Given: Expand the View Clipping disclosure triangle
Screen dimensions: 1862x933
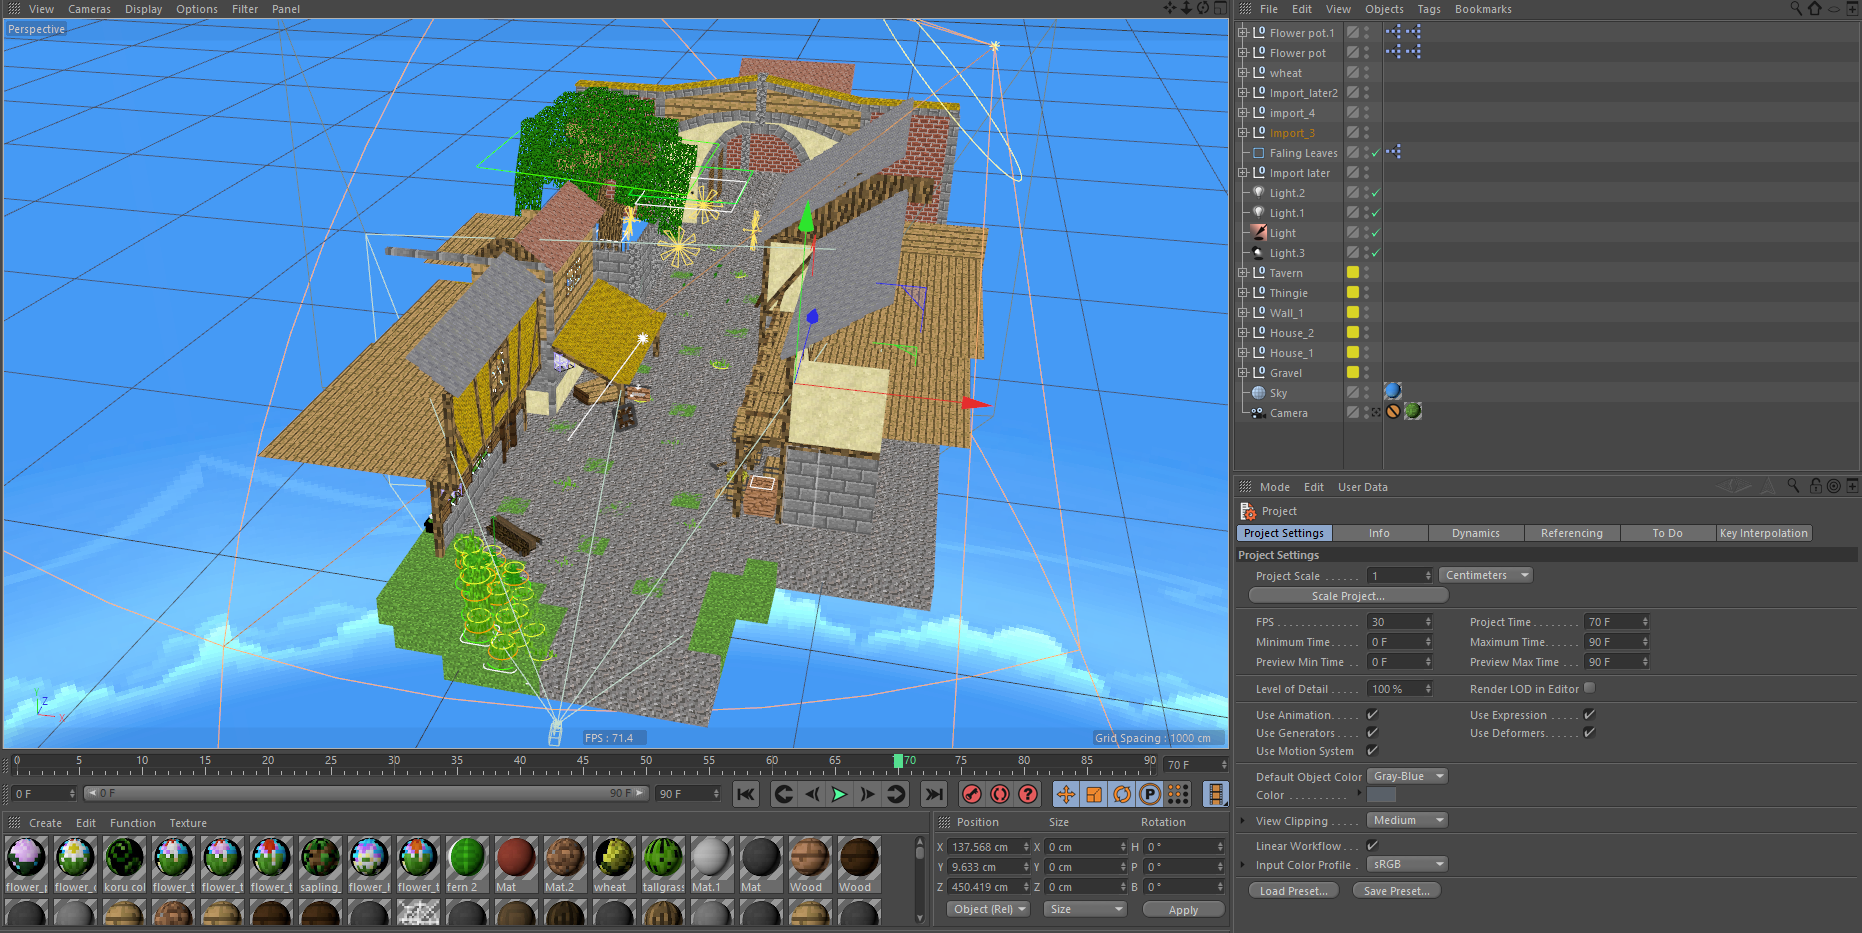Looking at the screenshot, I should tap(1243, 821).
